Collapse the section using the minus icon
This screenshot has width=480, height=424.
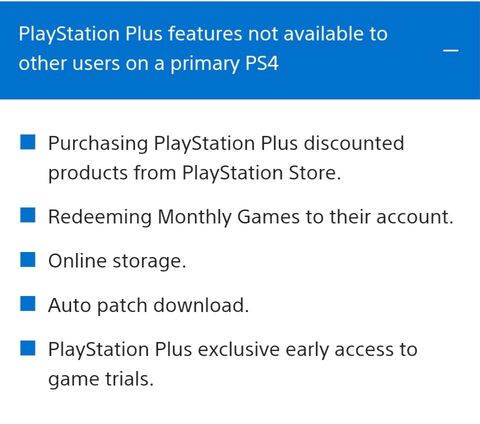tap(451, 50)
